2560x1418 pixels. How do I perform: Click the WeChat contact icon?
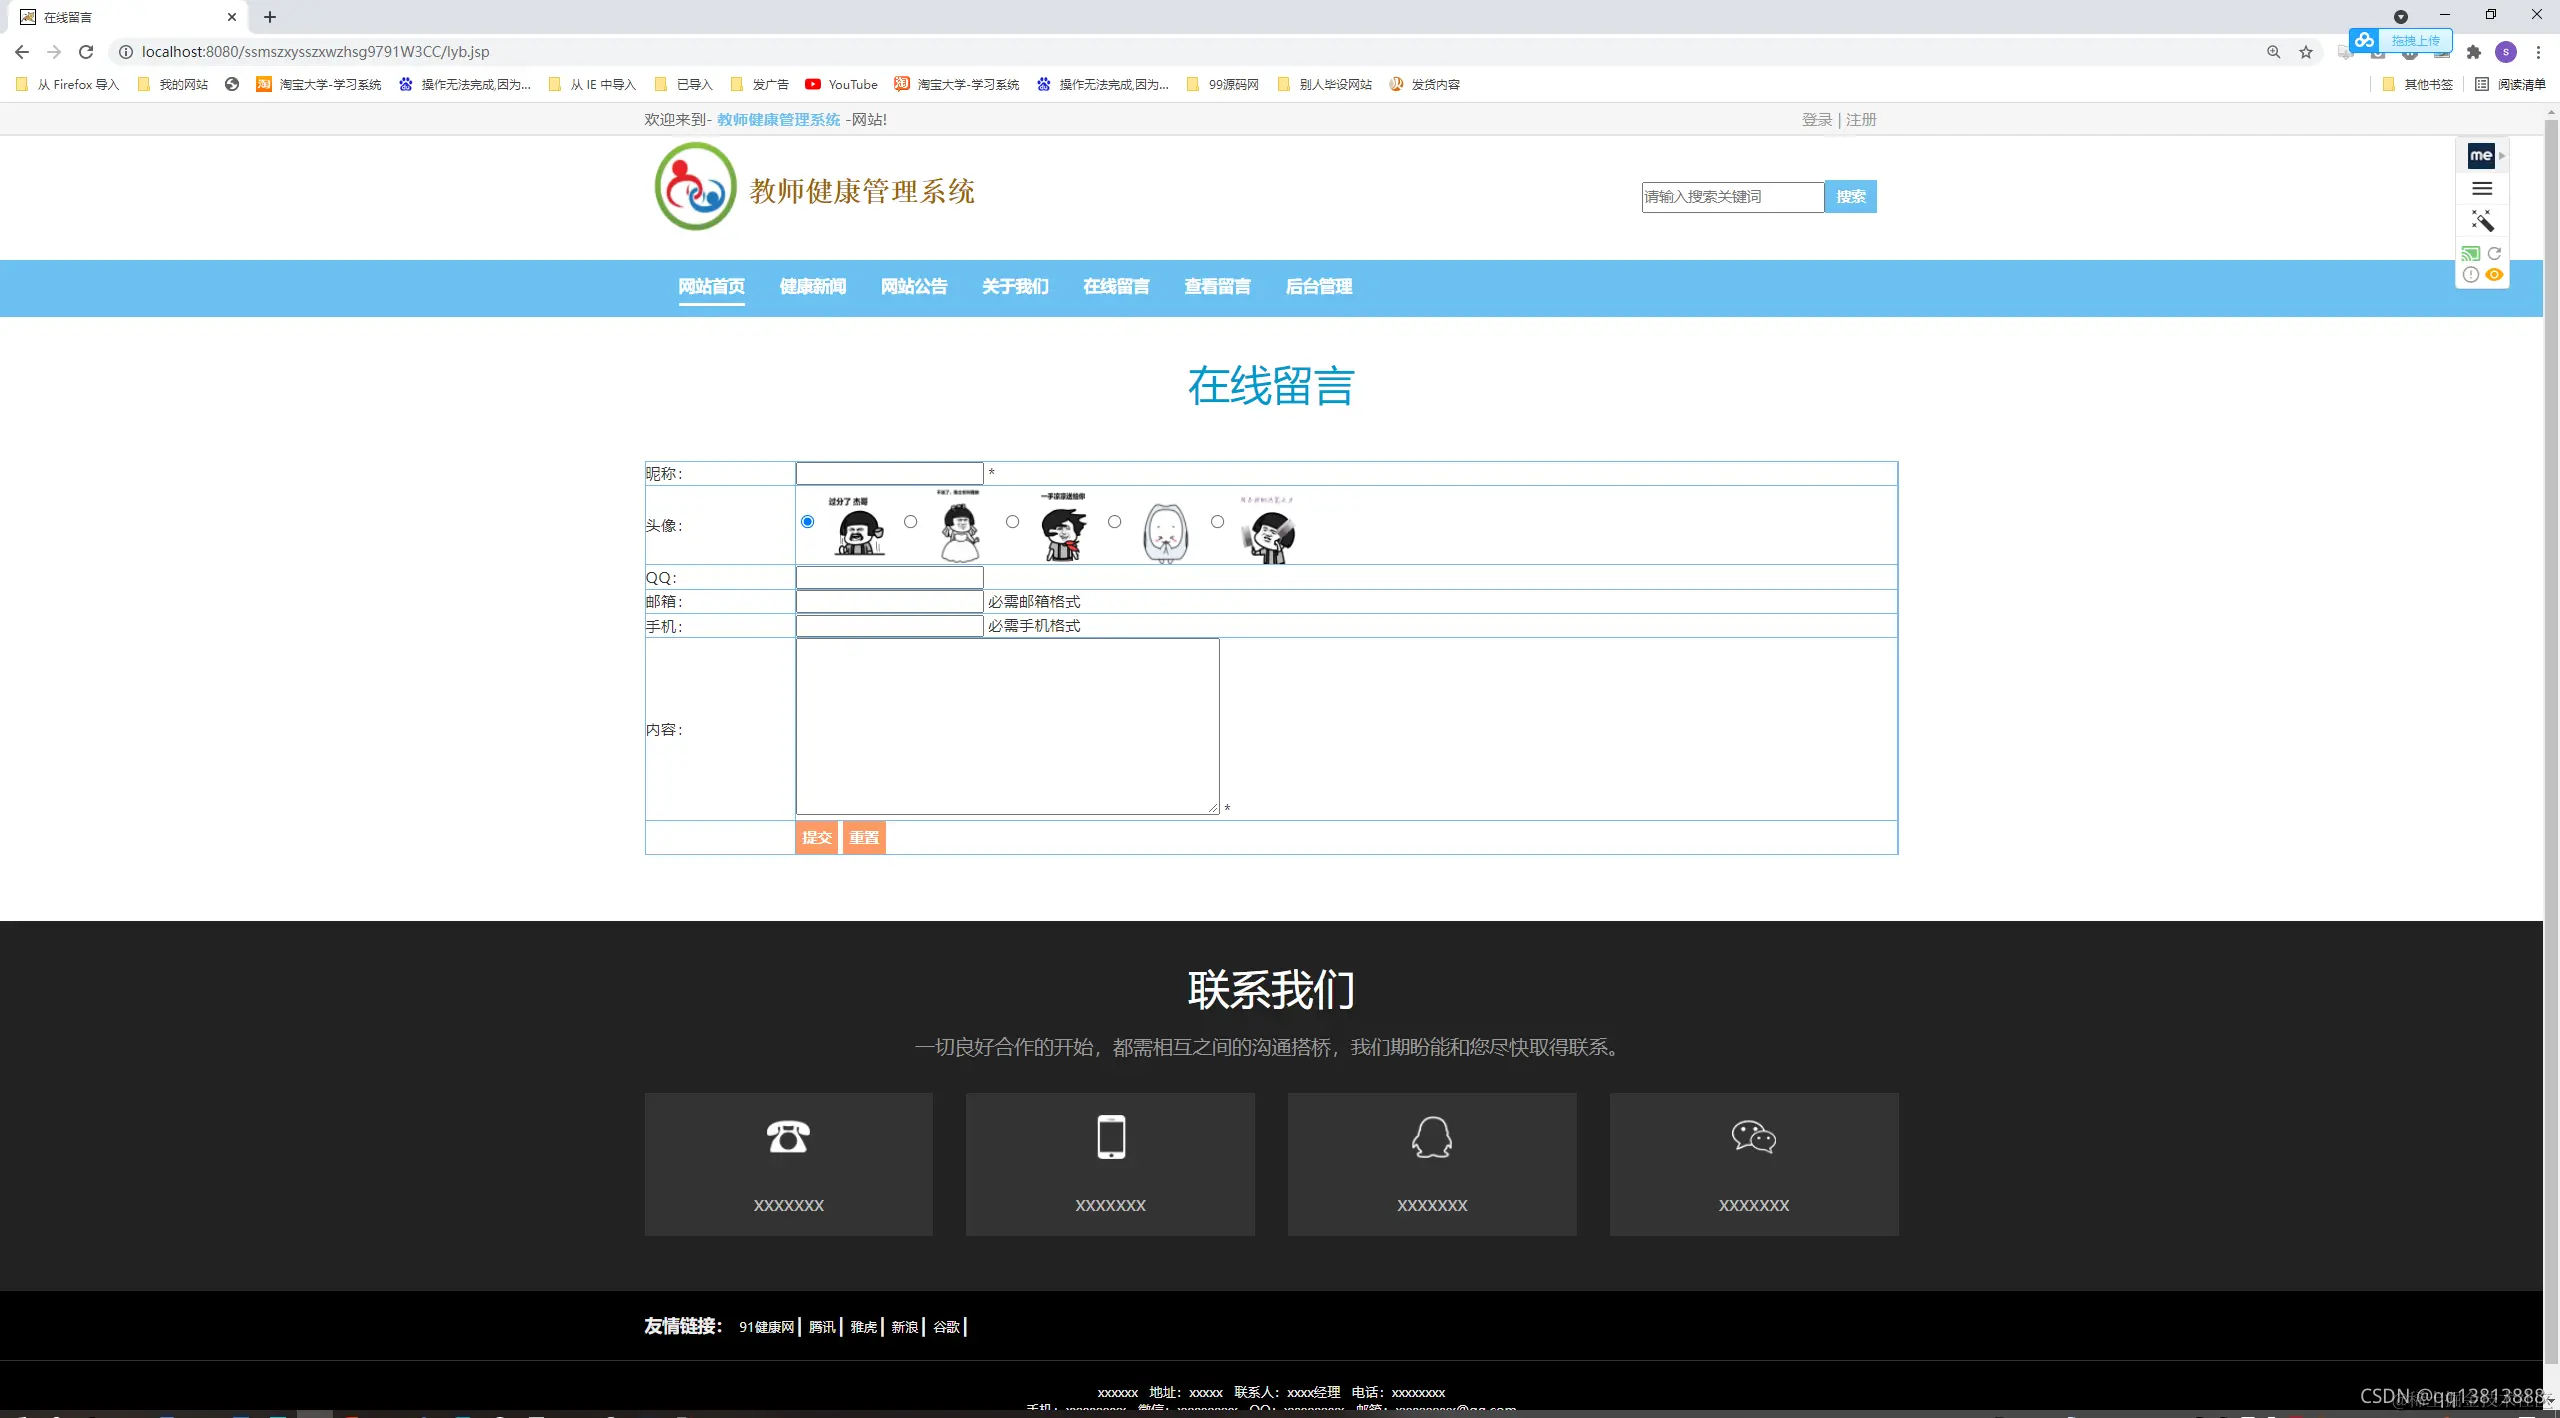point(1753,1137)
